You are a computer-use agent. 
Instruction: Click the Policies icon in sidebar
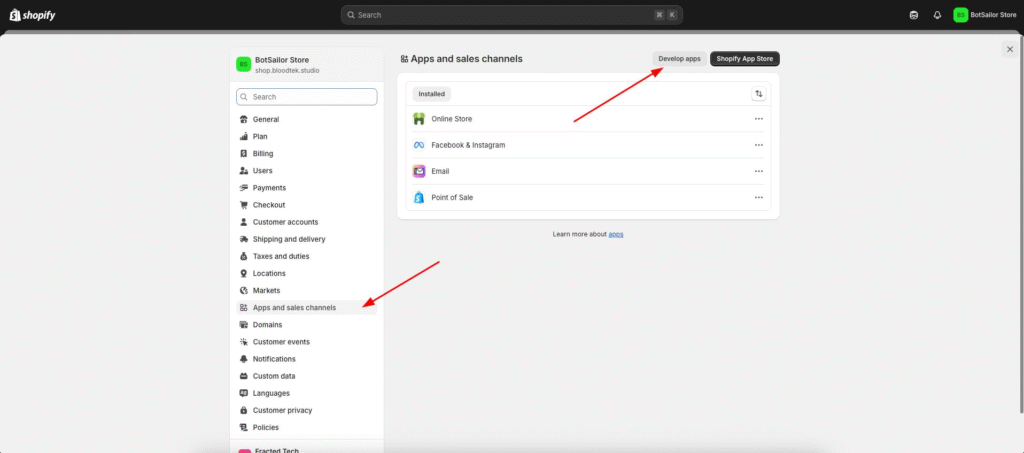(244, 428)
